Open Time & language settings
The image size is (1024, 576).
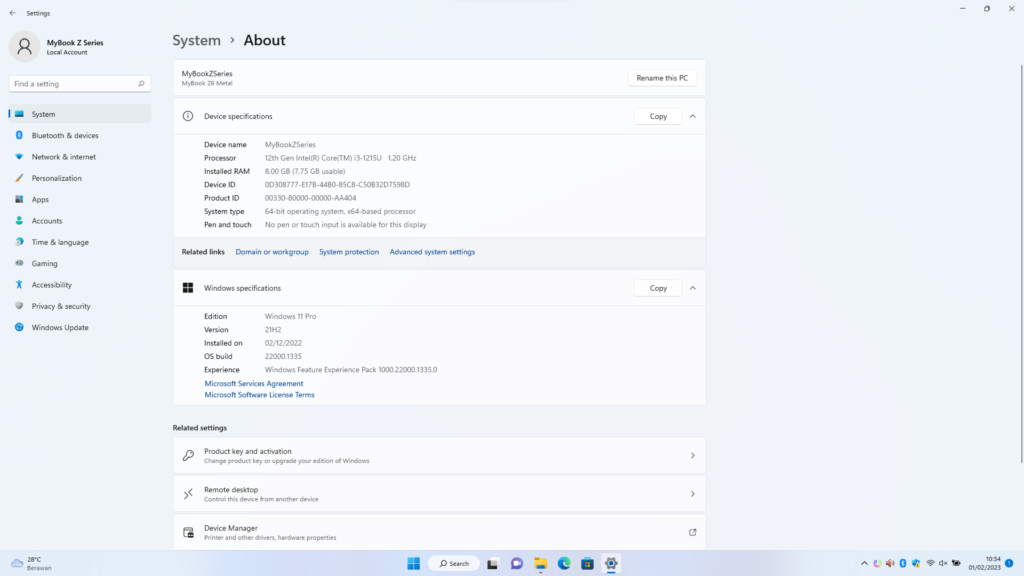coord(80,242)
